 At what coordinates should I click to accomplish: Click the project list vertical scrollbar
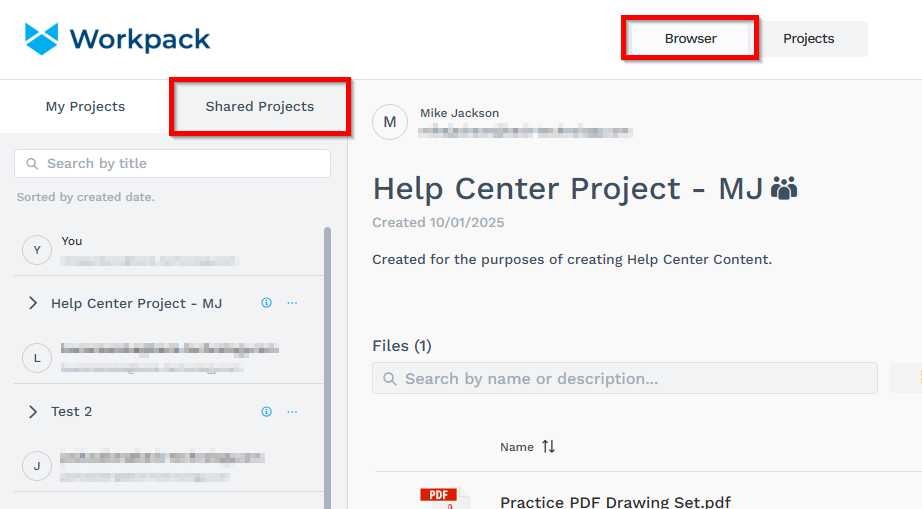(x=327, y=360)
